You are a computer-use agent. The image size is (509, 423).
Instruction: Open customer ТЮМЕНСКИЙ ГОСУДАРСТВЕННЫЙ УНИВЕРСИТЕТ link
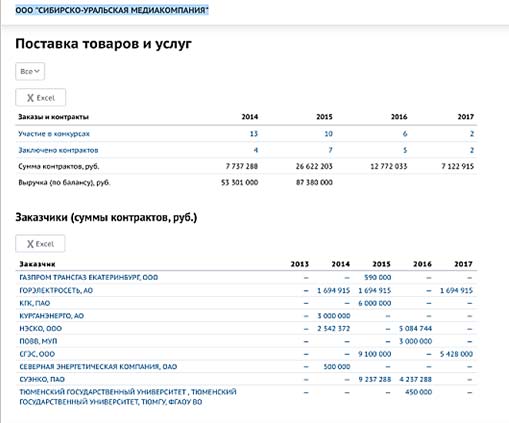[x=128, y=397]
